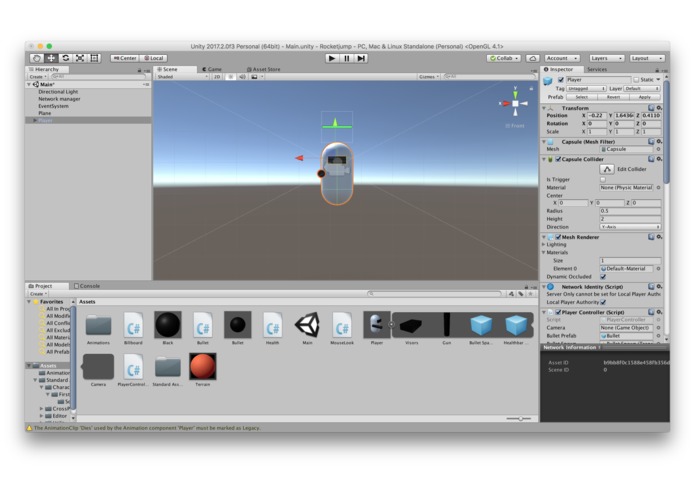Click the prefab Revert button

613,97
